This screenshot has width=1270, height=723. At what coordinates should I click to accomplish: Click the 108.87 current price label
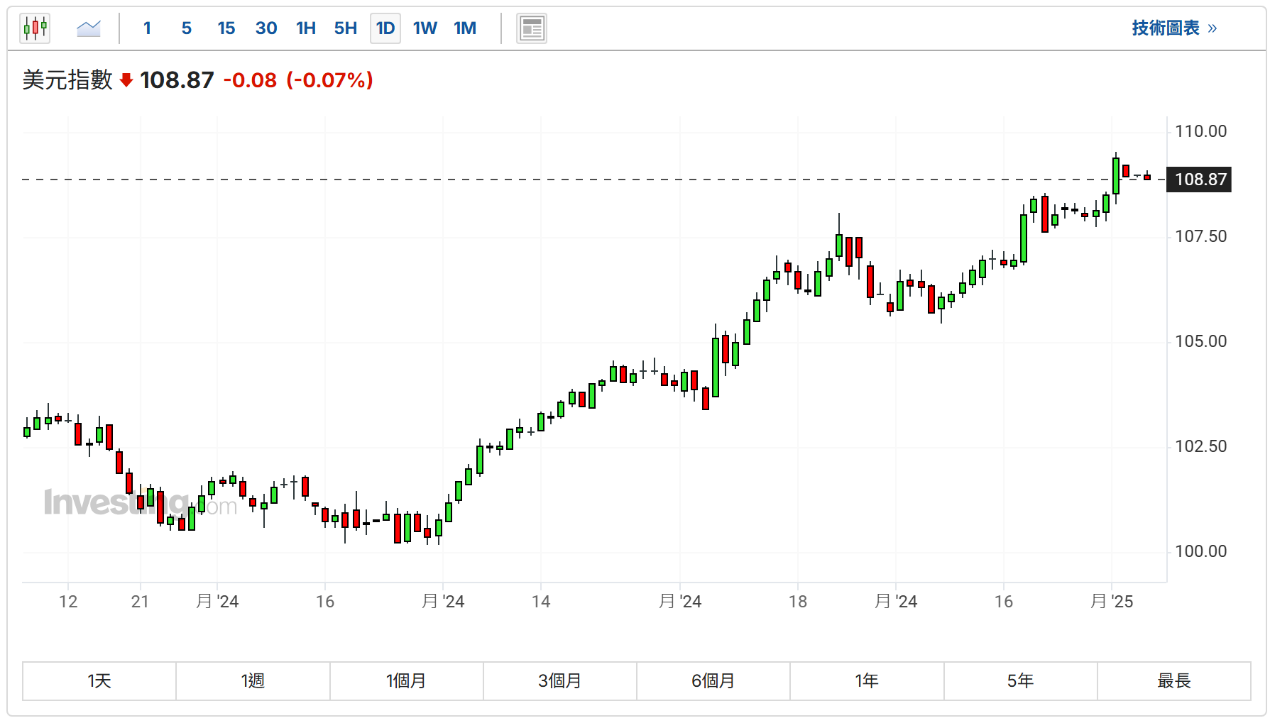point(1201,180)
